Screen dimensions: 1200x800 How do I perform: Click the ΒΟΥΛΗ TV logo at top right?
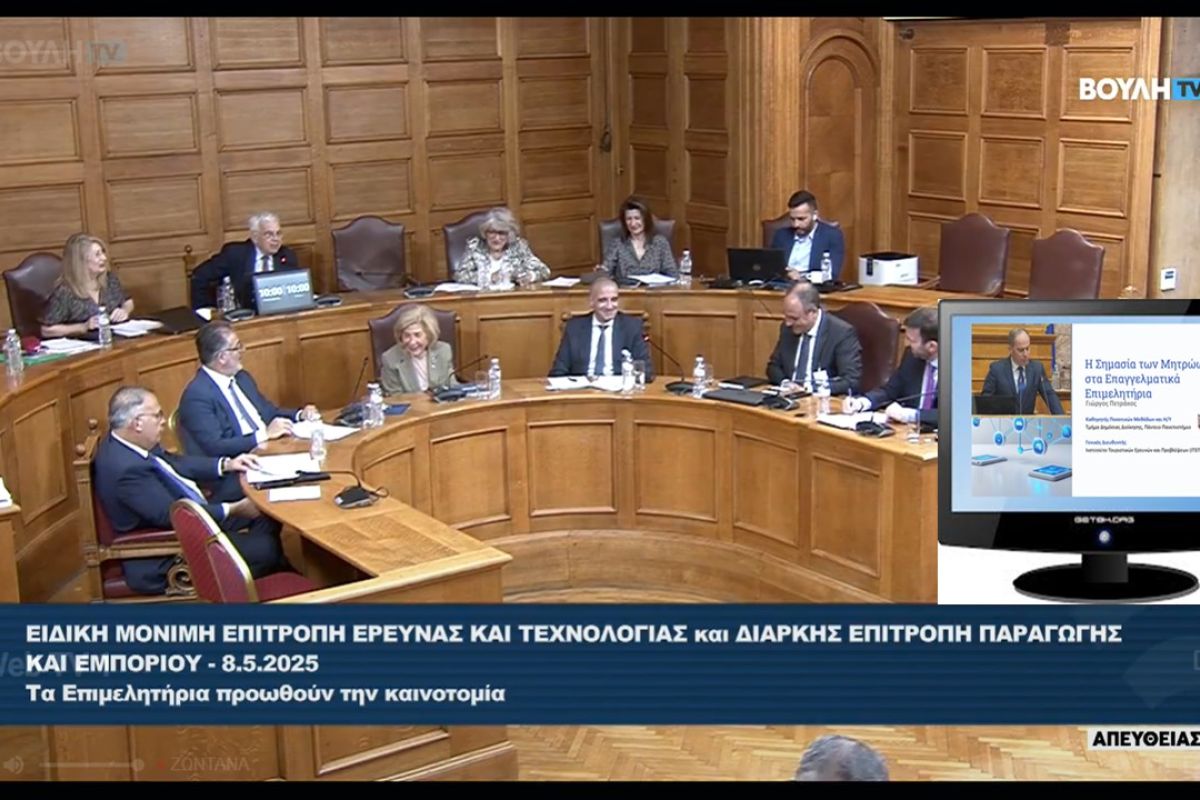click(x=1138, y=89)
